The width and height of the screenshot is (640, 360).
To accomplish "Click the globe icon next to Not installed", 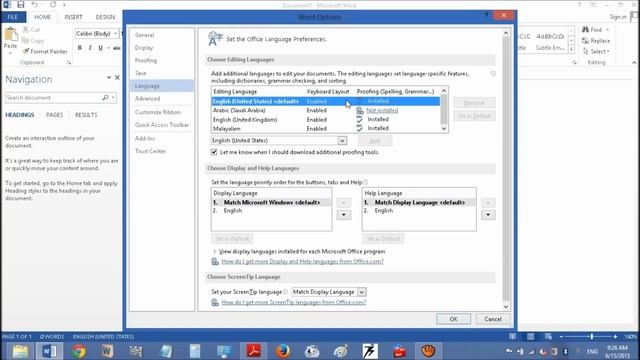I will pos(360,111).
